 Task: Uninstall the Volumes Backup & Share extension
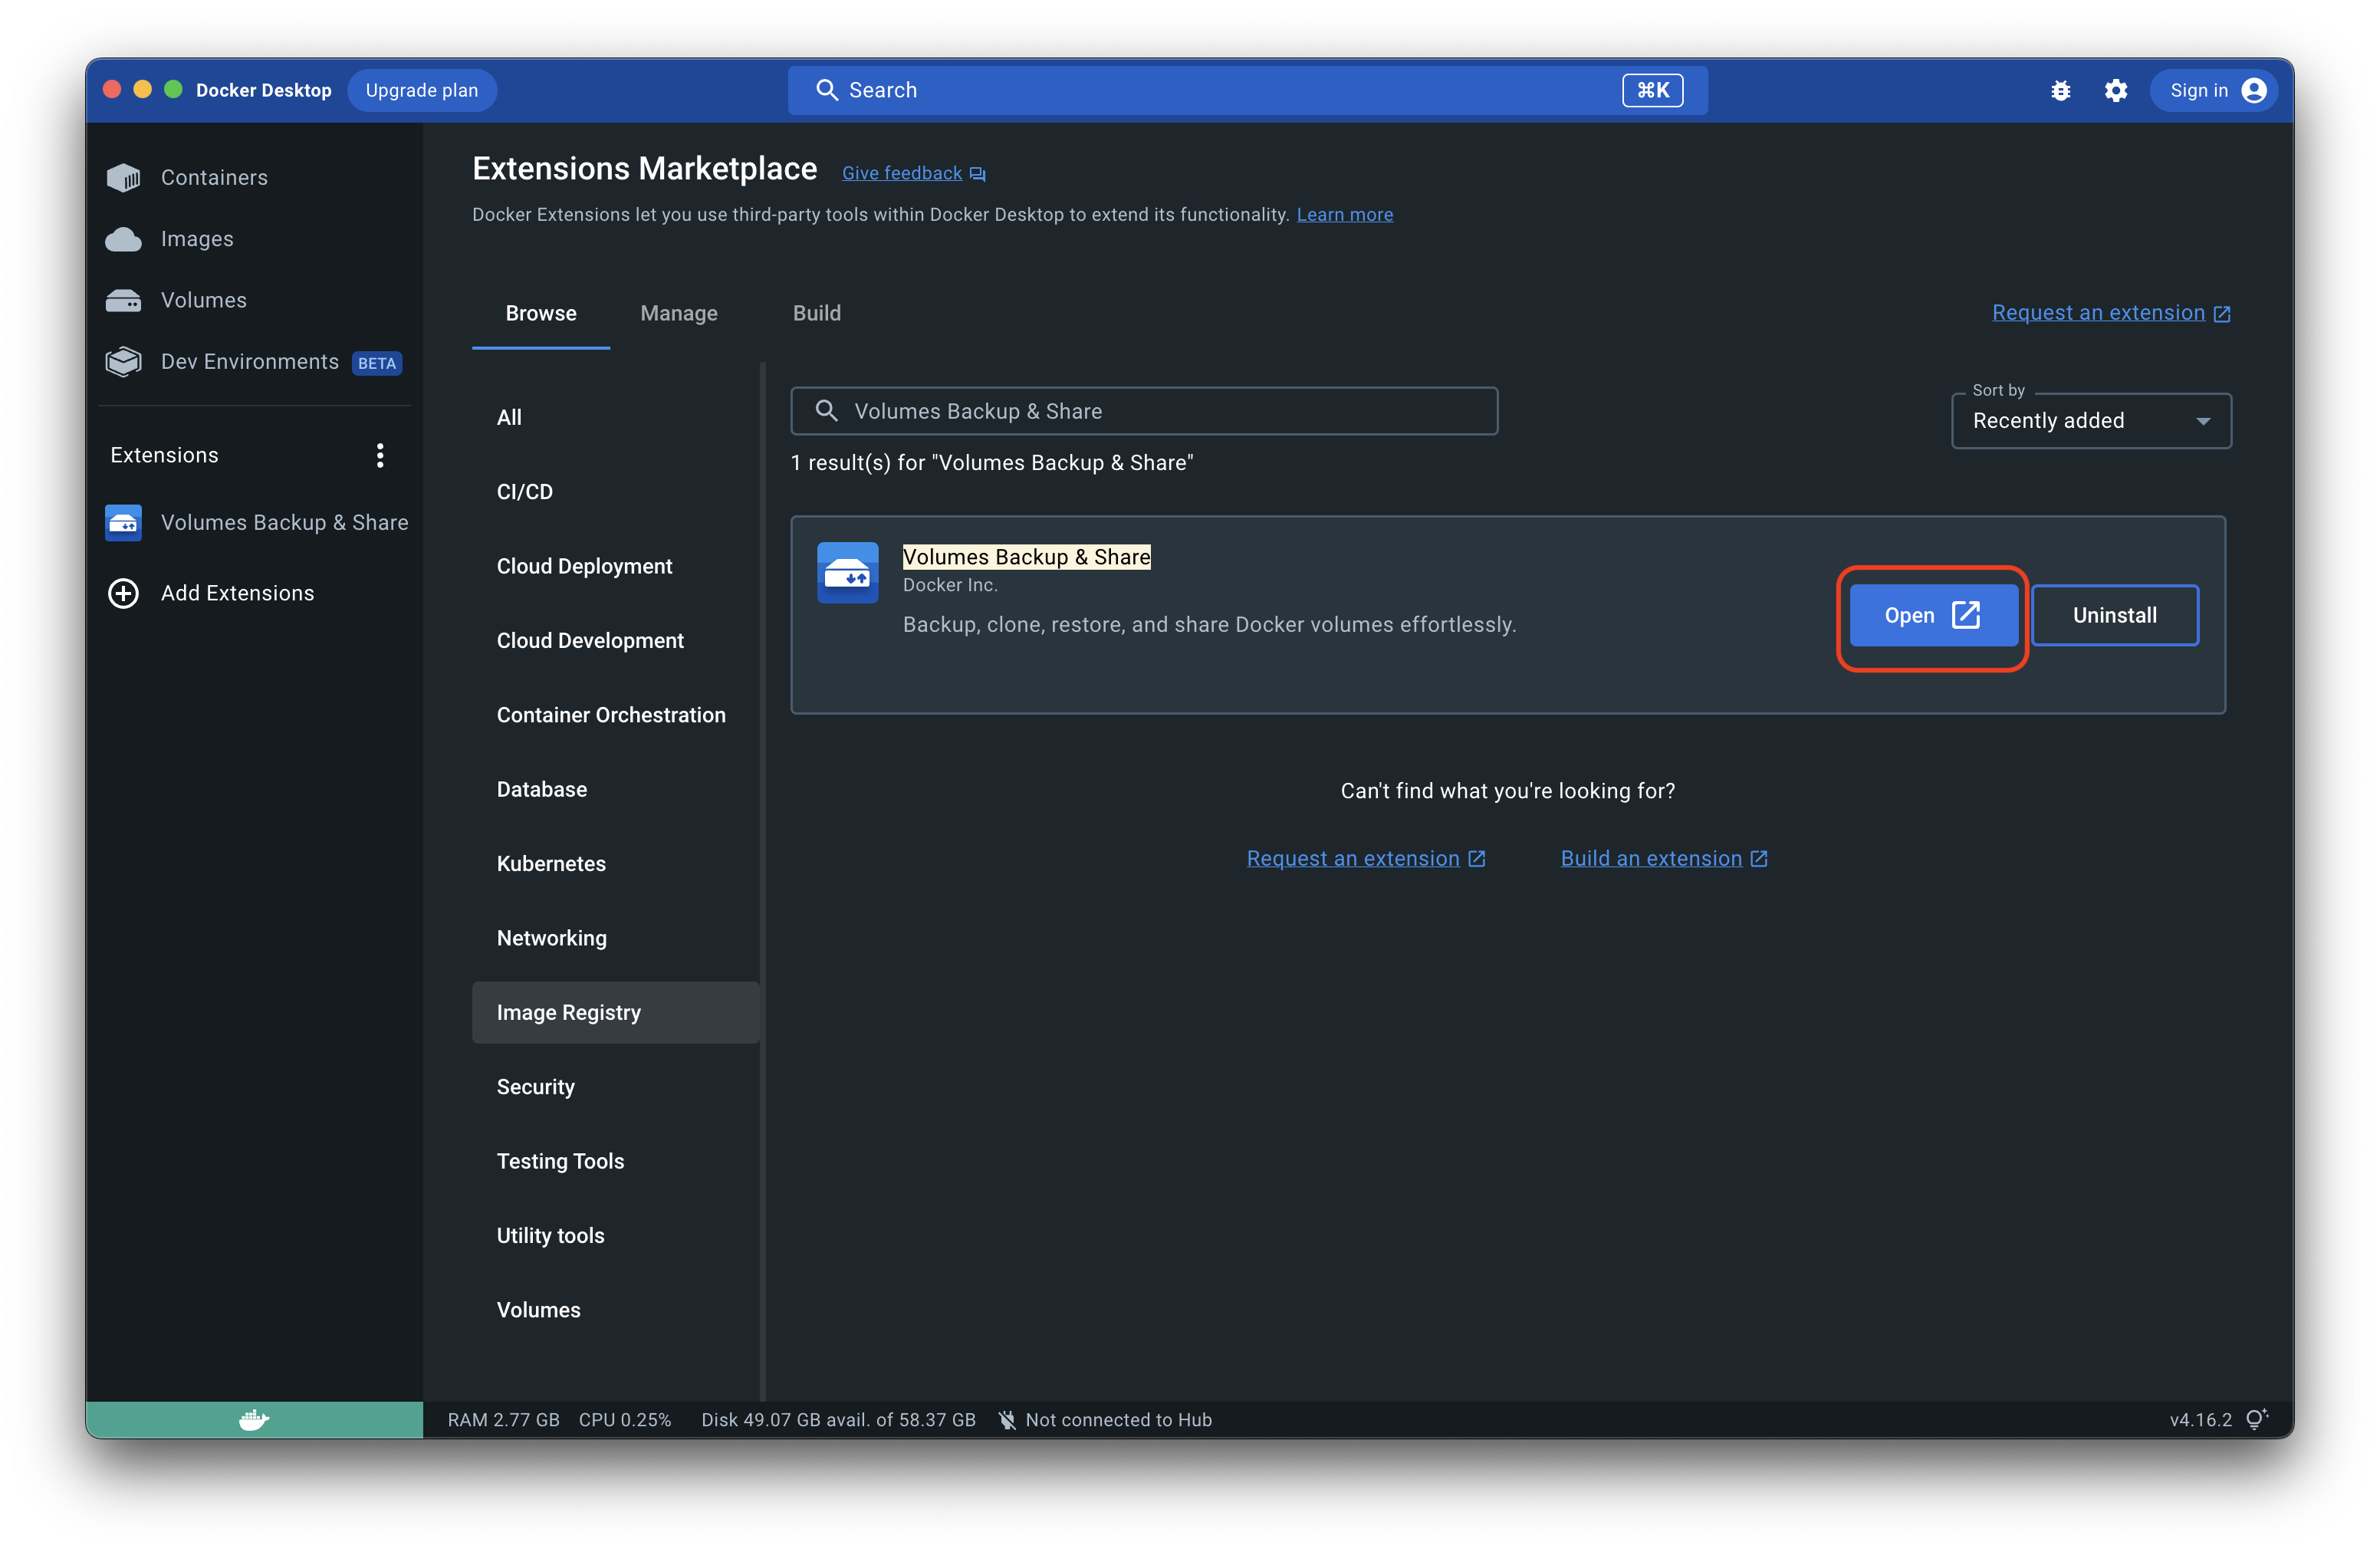pos(2114,615)
